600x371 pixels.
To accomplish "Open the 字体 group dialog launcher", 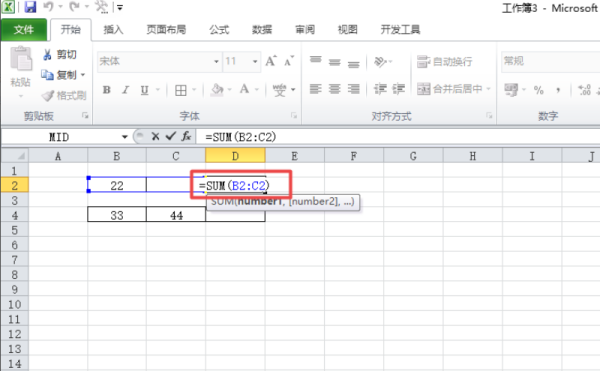I will [x=294, y=116].
